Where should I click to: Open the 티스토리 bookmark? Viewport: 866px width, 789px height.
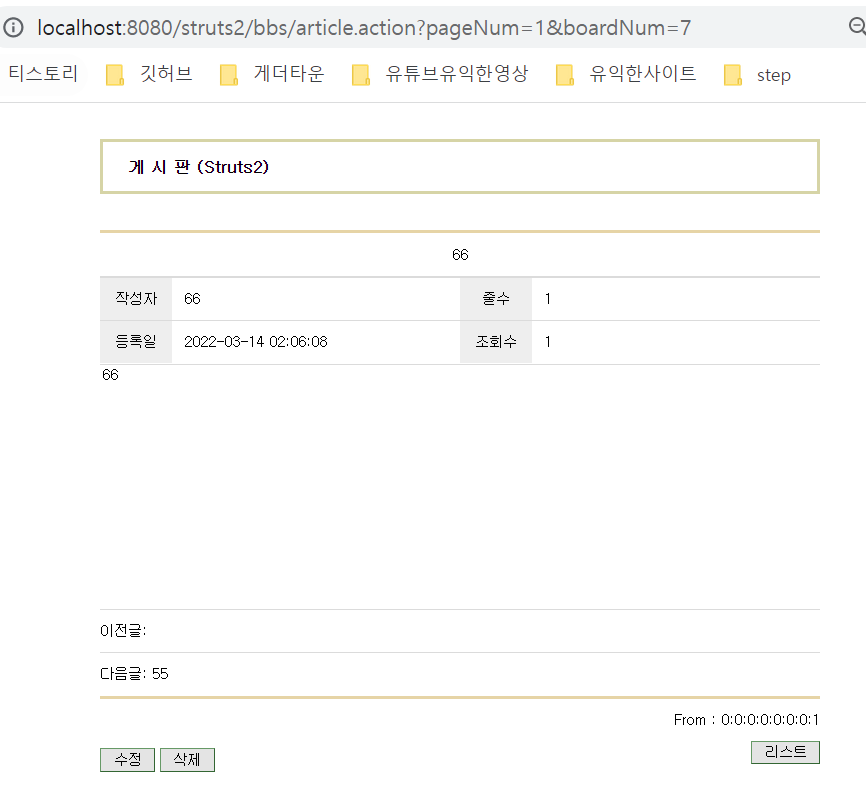43,73
